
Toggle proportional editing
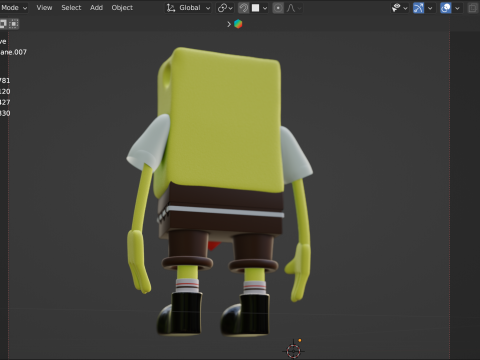278,8
